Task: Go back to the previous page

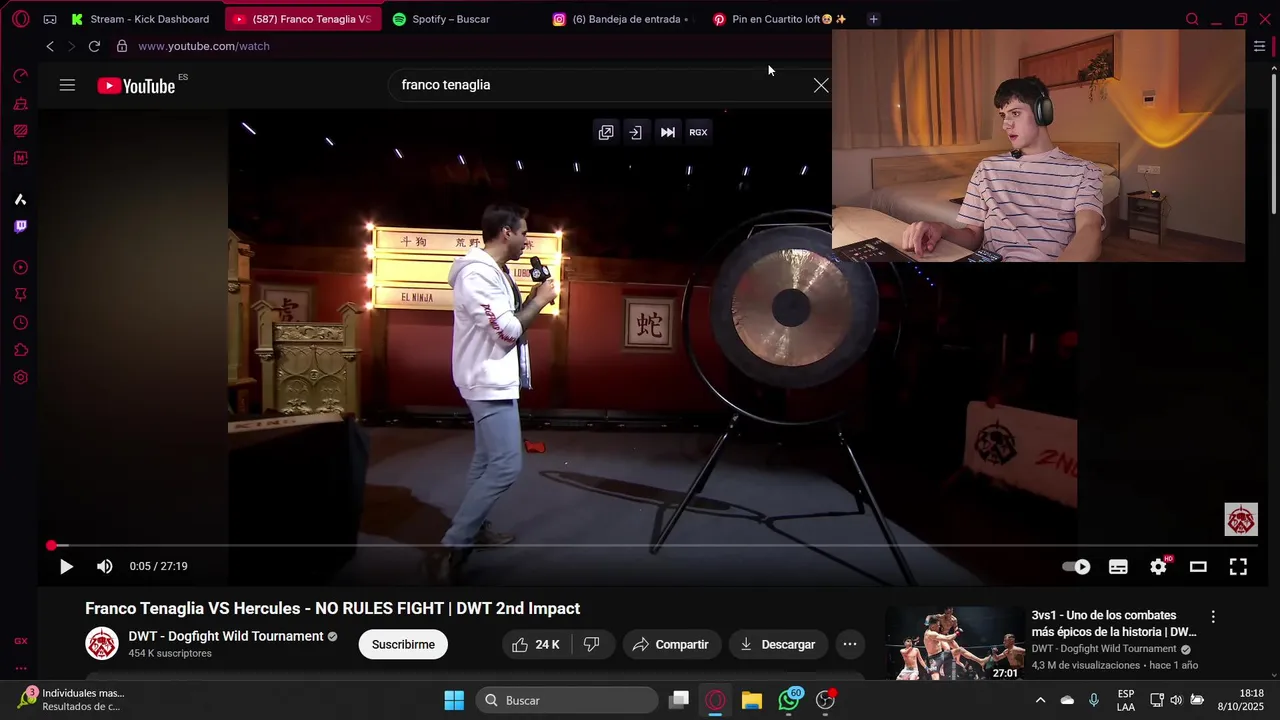Action: tap(50, 46)
